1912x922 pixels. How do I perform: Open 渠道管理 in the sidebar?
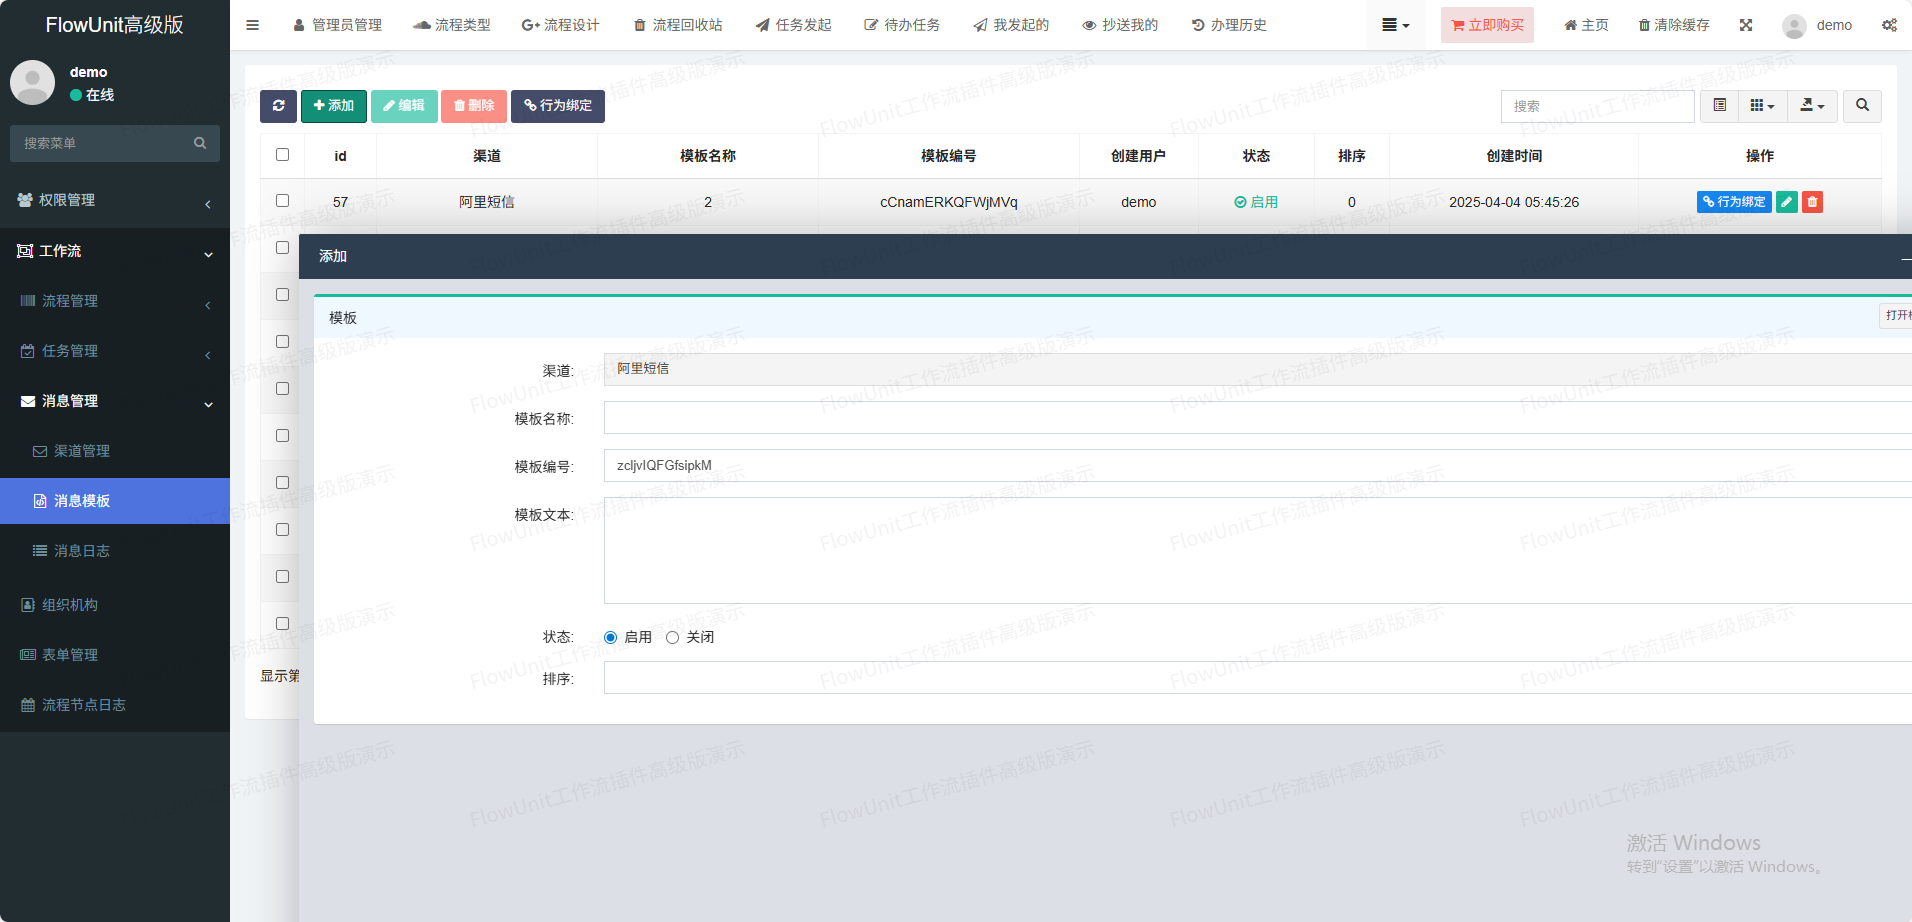82,451
